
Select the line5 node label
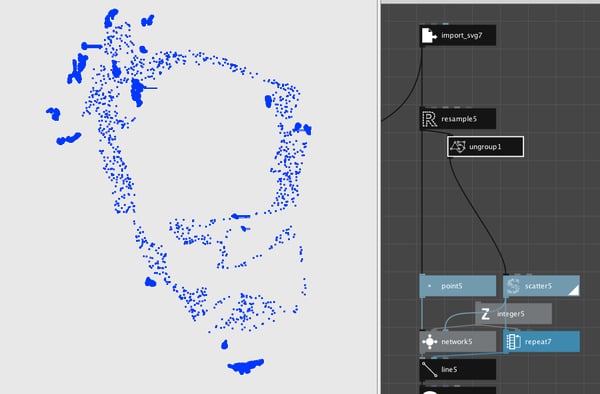449,370
